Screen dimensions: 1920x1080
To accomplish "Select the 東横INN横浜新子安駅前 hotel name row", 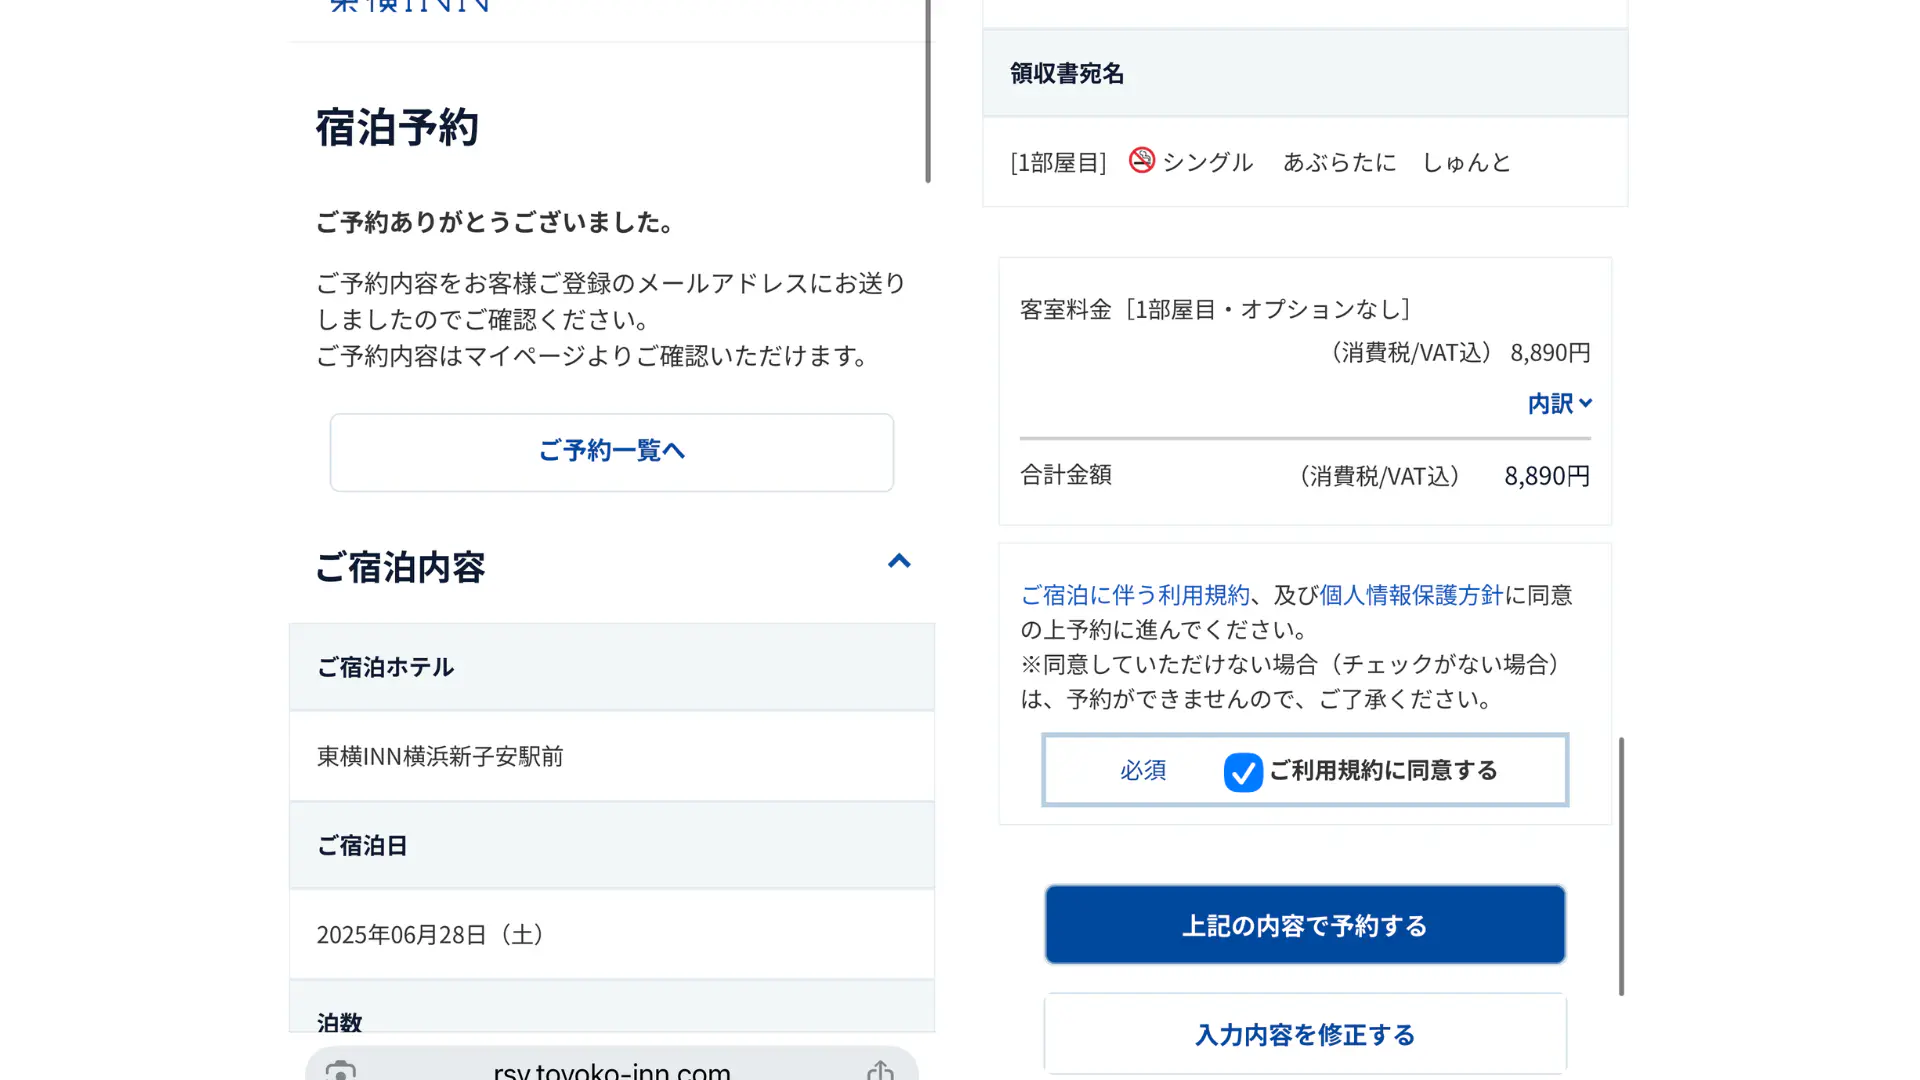I will 440,757.
